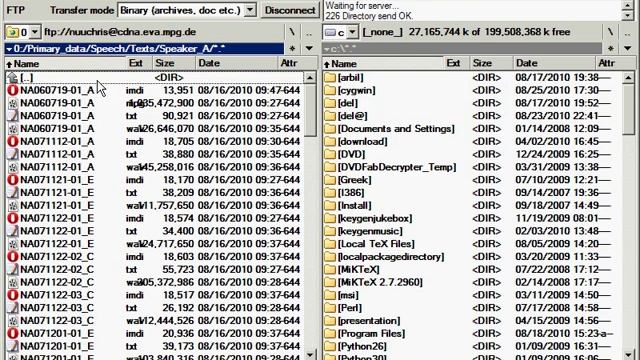Open the left panel drive selector dropdown
640x360 pixels.
click(x=35, y=32)
